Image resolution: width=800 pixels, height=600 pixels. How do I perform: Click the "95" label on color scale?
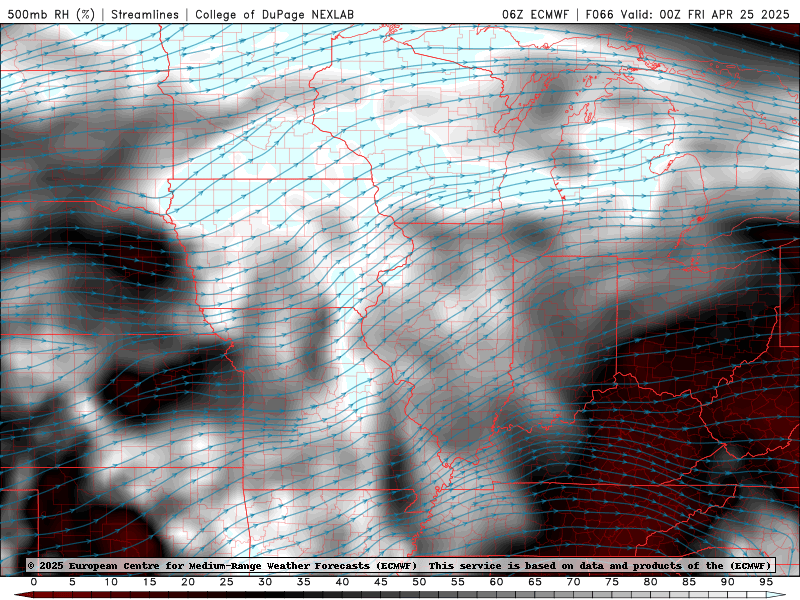coord(766,582)
